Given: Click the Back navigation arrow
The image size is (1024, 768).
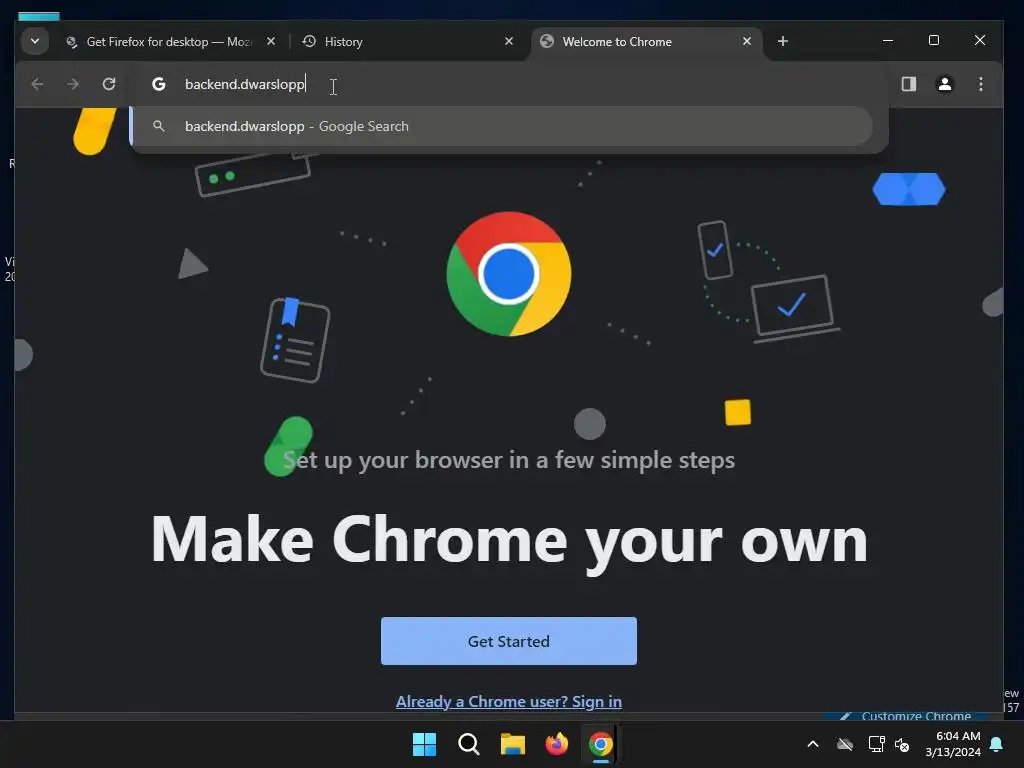Looking at the screenshot, I should pos(37,84).
